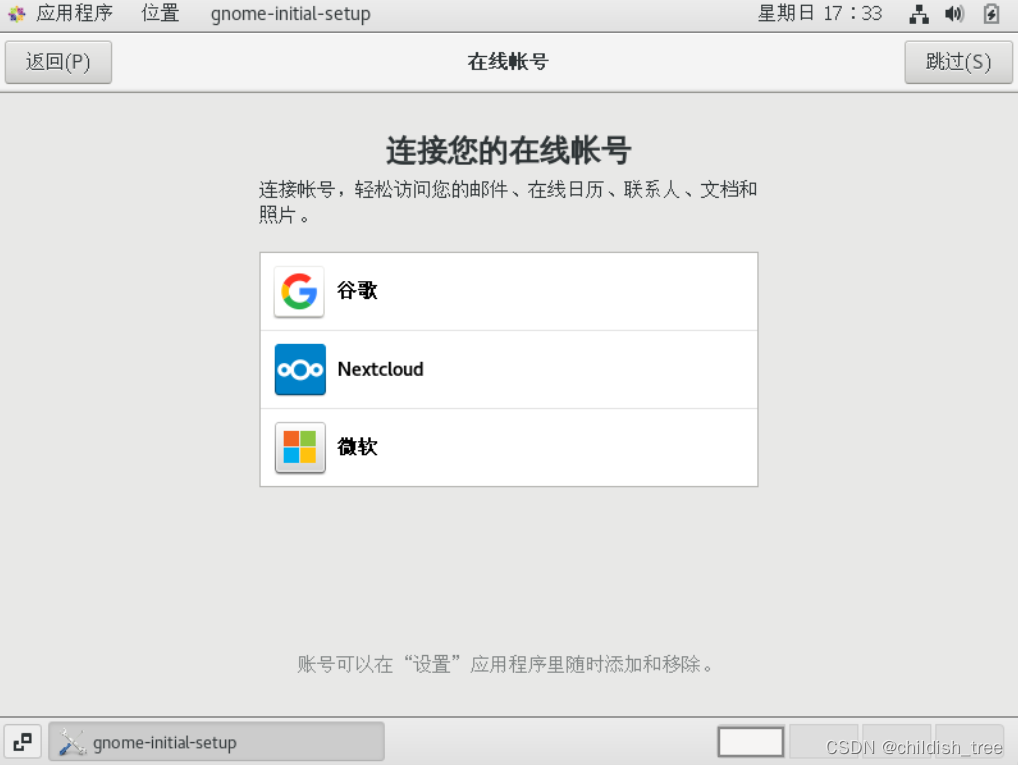Select the 微软 account row
The width and height of the screenshot is (1018, 766).
509,447
